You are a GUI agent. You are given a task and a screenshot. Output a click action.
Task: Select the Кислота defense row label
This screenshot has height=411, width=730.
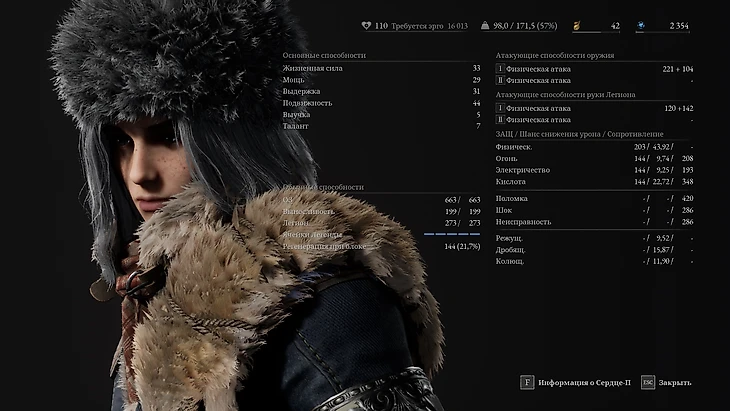(x=510, y=182)
